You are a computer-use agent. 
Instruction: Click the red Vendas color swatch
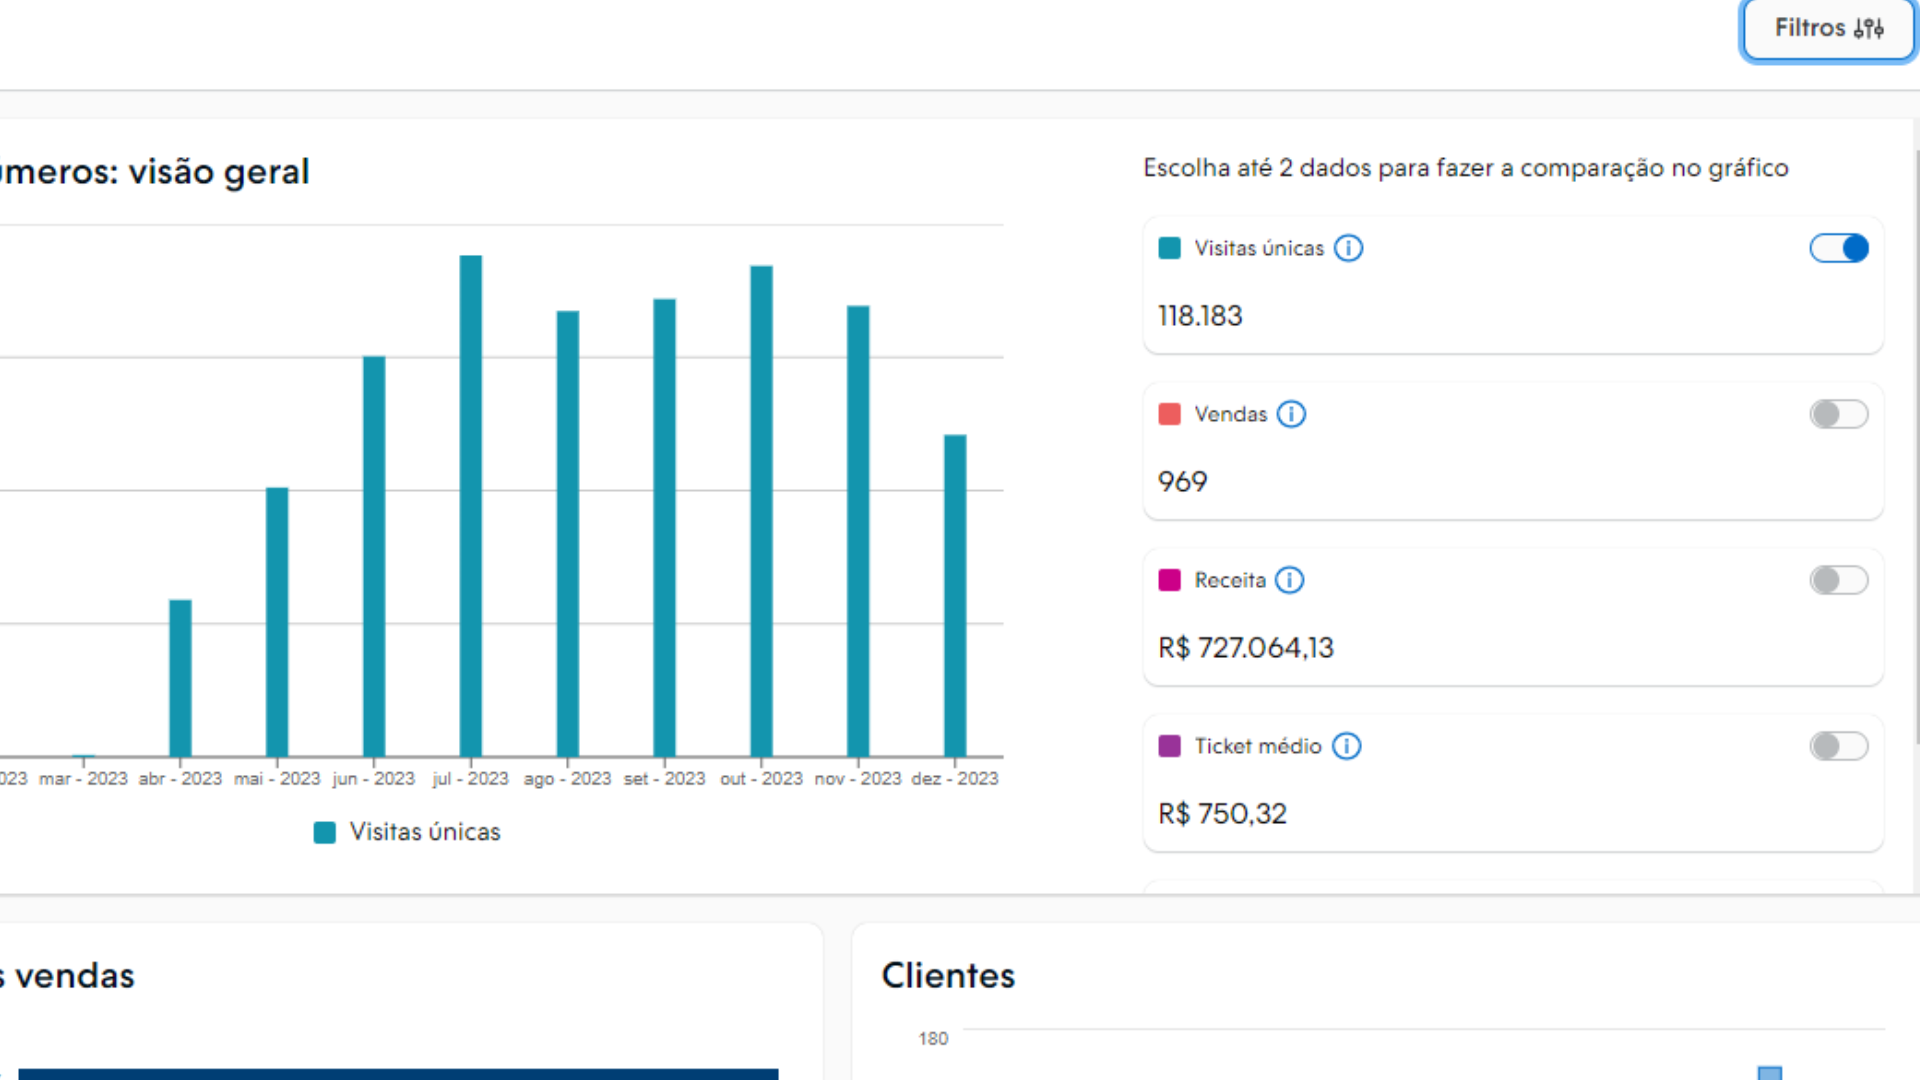tap(1169, 414)
